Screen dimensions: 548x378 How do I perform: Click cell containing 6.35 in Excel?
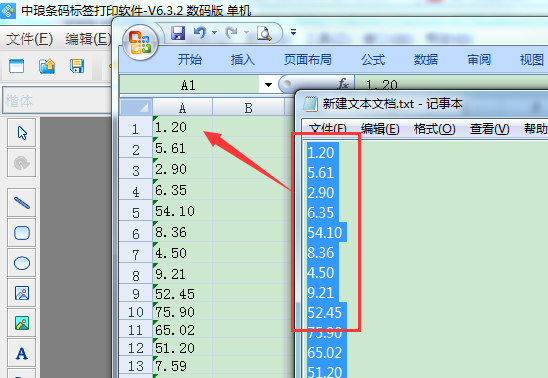(x=182, y=190)
